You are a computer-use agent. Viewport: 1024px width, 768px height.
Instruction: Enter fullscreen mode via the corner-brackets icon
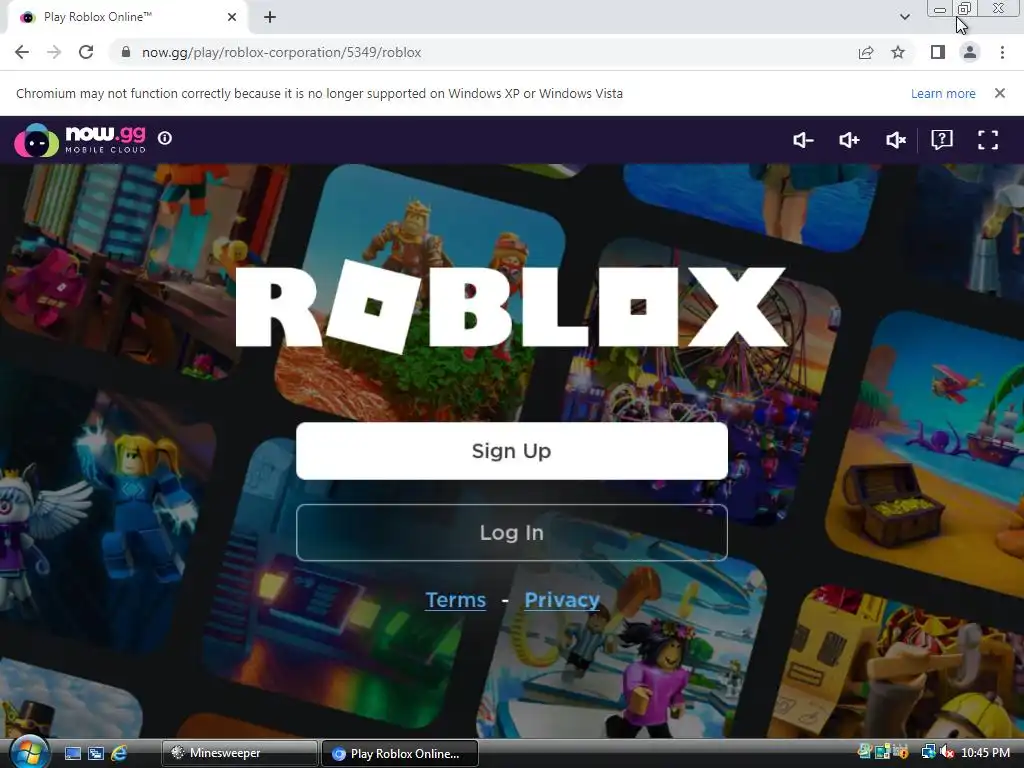pos(987,140)
